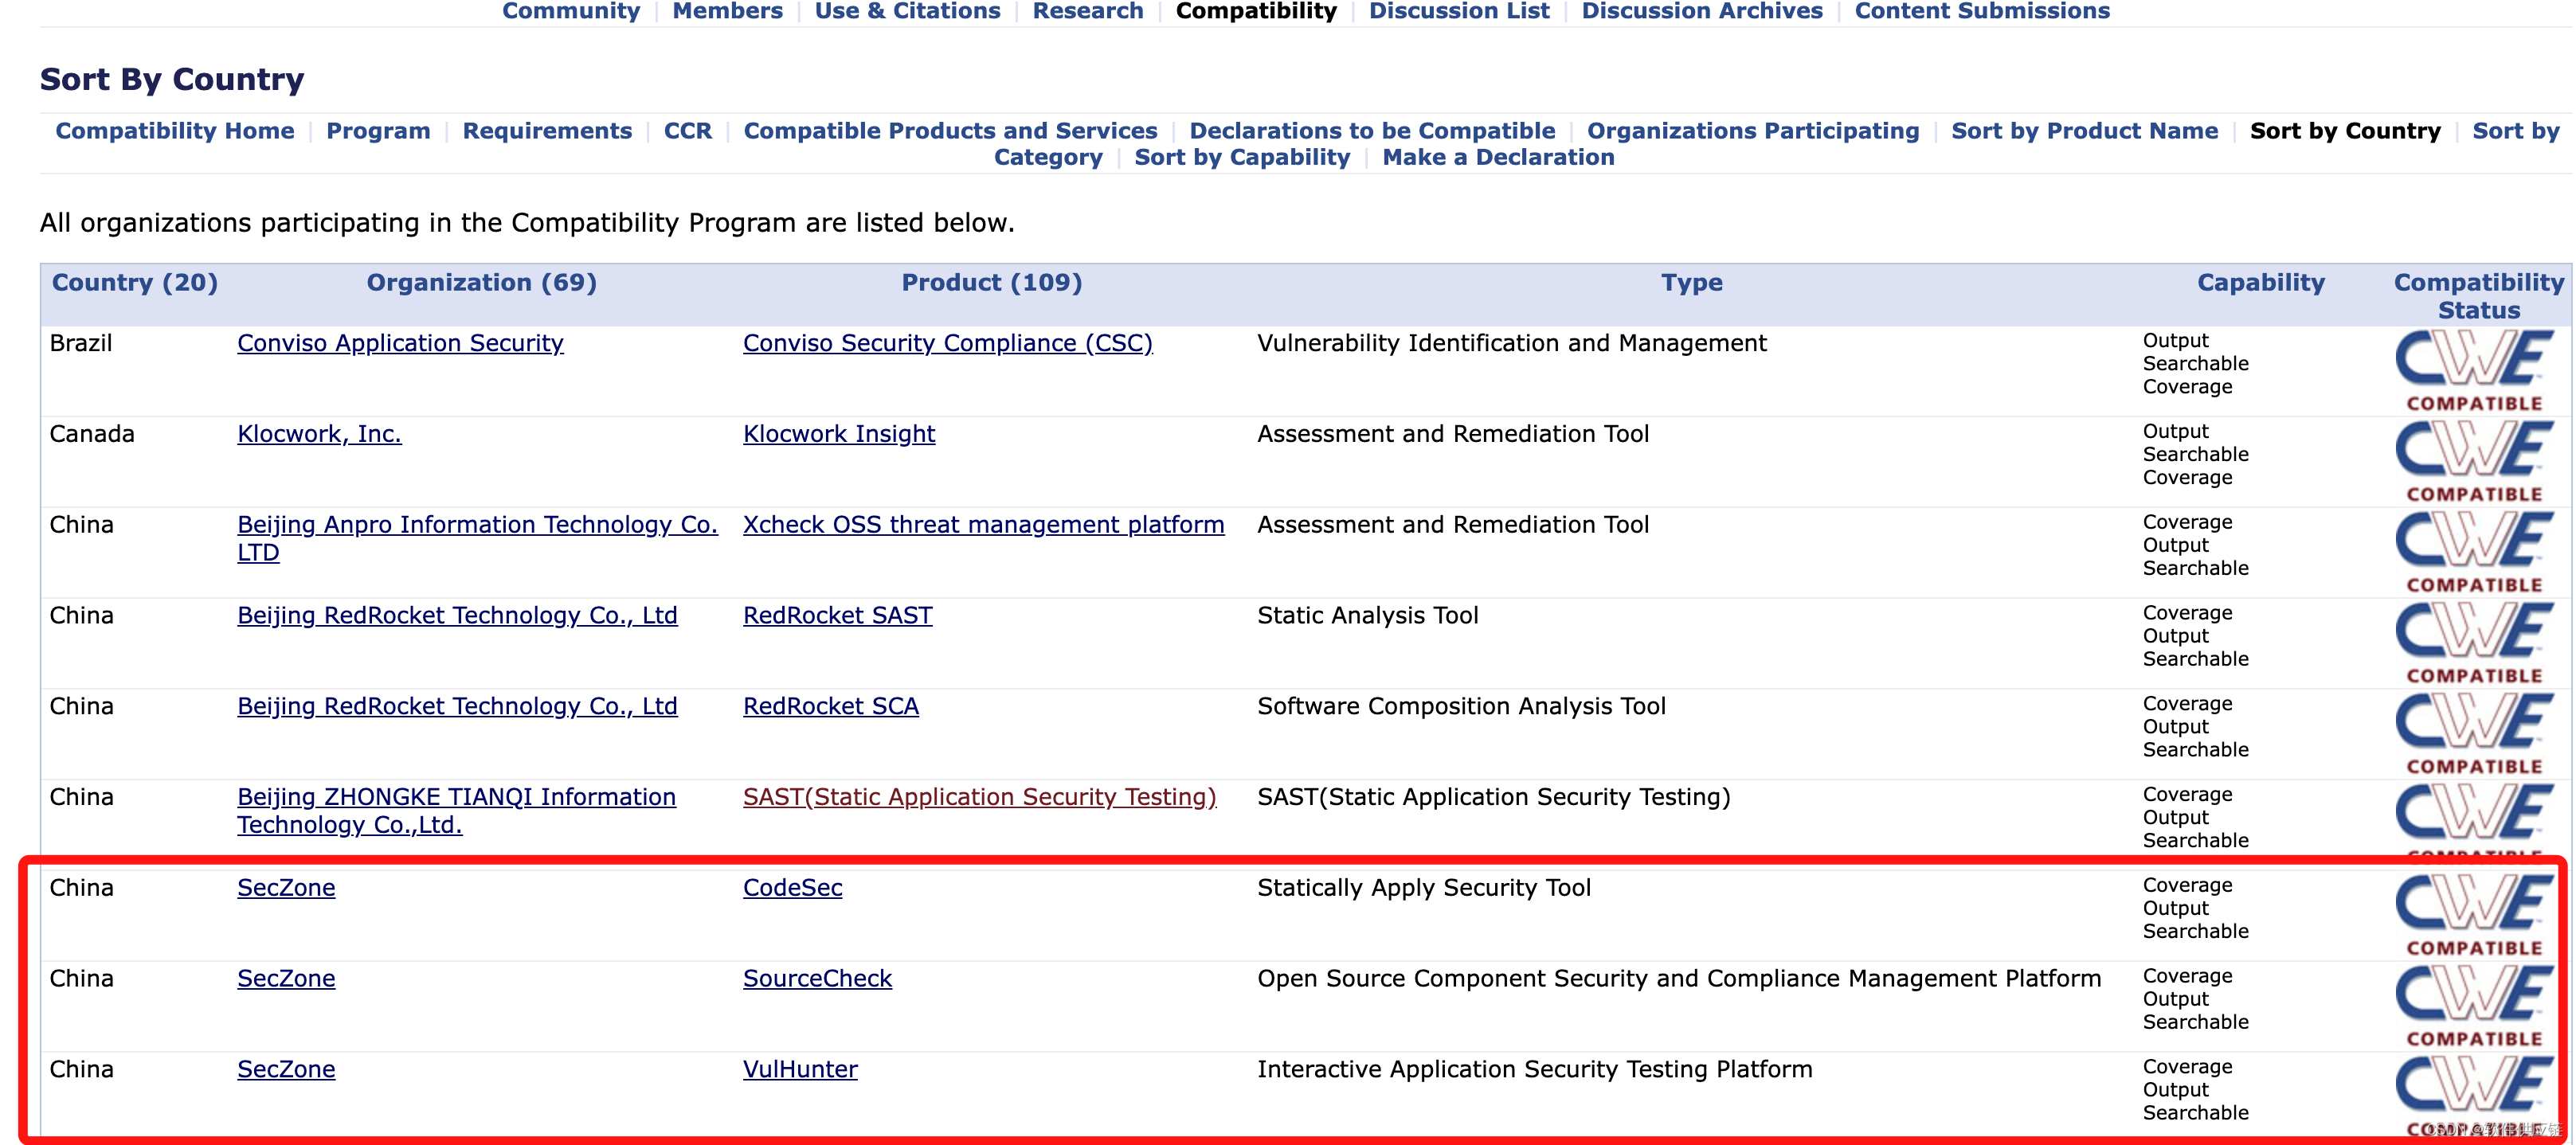Image resolution: width=2576 pixels, height=1145 pixels.
Task: Open SecZone link in the VulHunter row
Action: pyautogui.click(x=286, y=1070)
